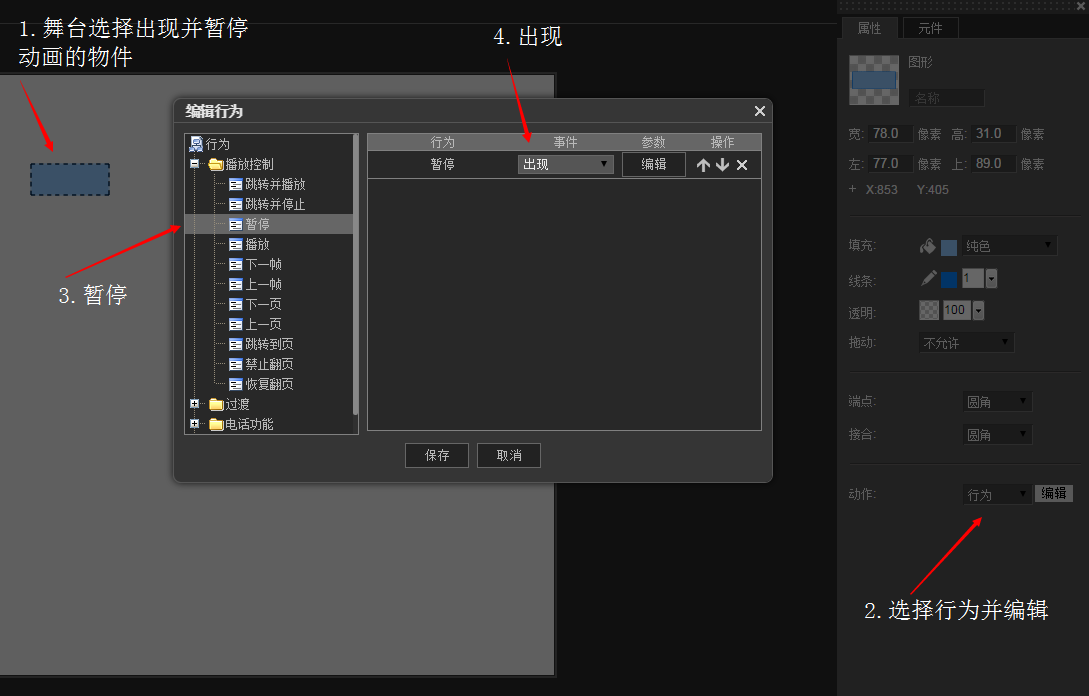Image resolution: width=1089 pixels, height=696 pixels.
Task: Click the 保存 button
Action: 436,455
